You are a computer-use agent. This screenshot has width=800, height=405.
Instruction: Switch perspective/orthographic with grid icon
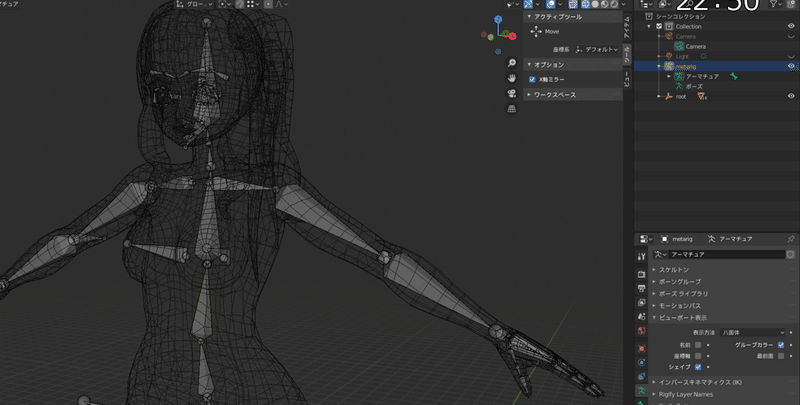[512, 109]
